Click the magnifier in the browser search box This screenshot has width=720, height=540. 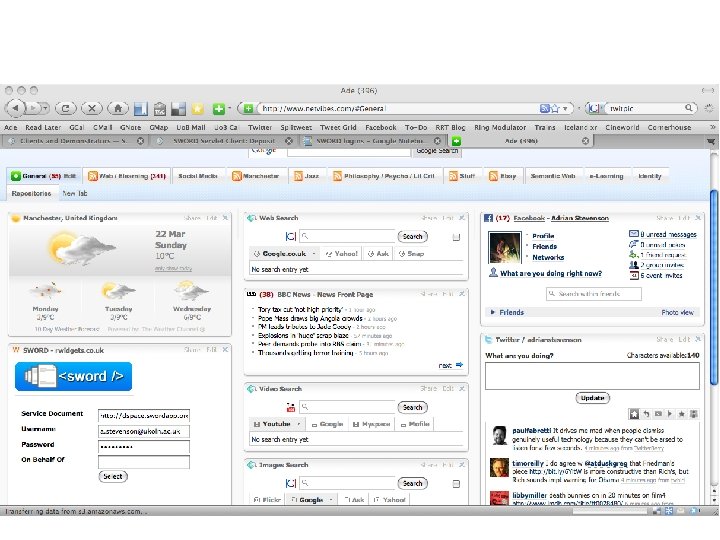coord(688,108)
